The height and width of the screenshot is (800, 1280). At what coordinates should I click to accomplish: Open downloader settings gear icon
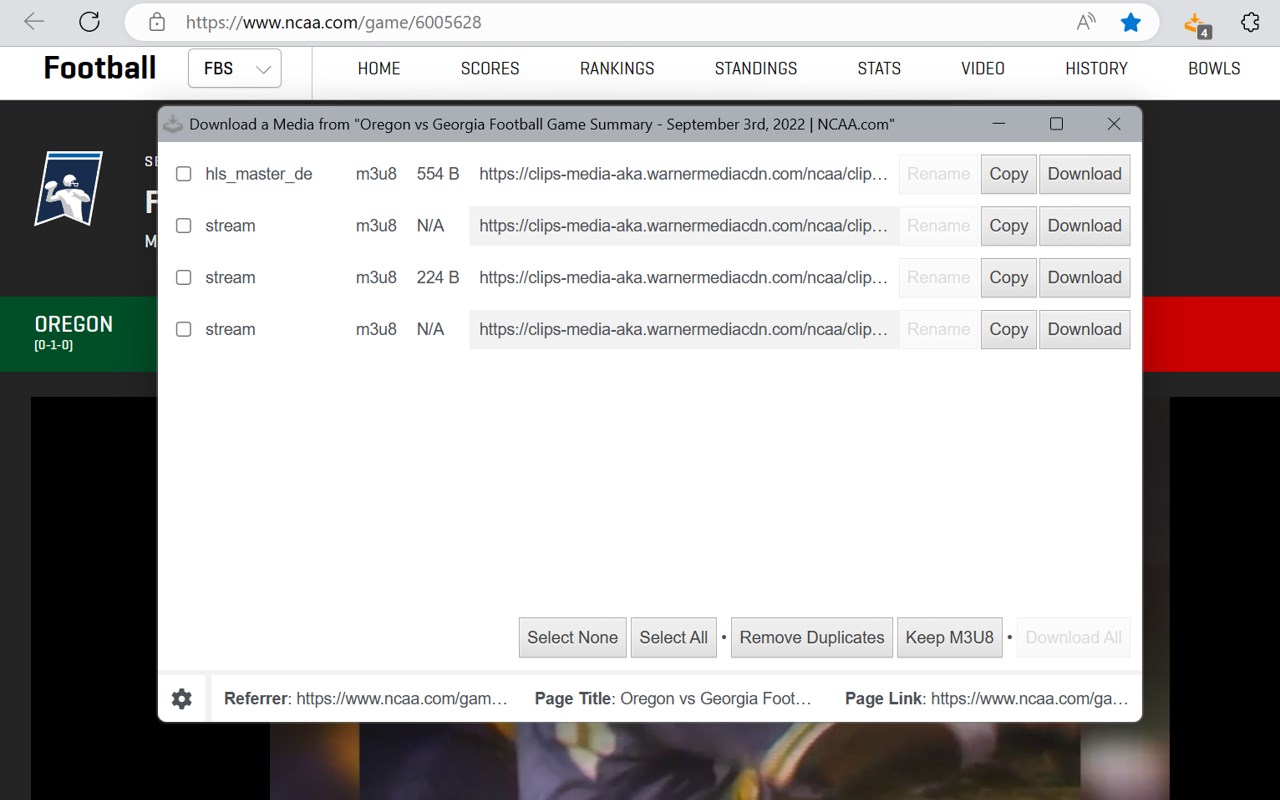[182, 699]
